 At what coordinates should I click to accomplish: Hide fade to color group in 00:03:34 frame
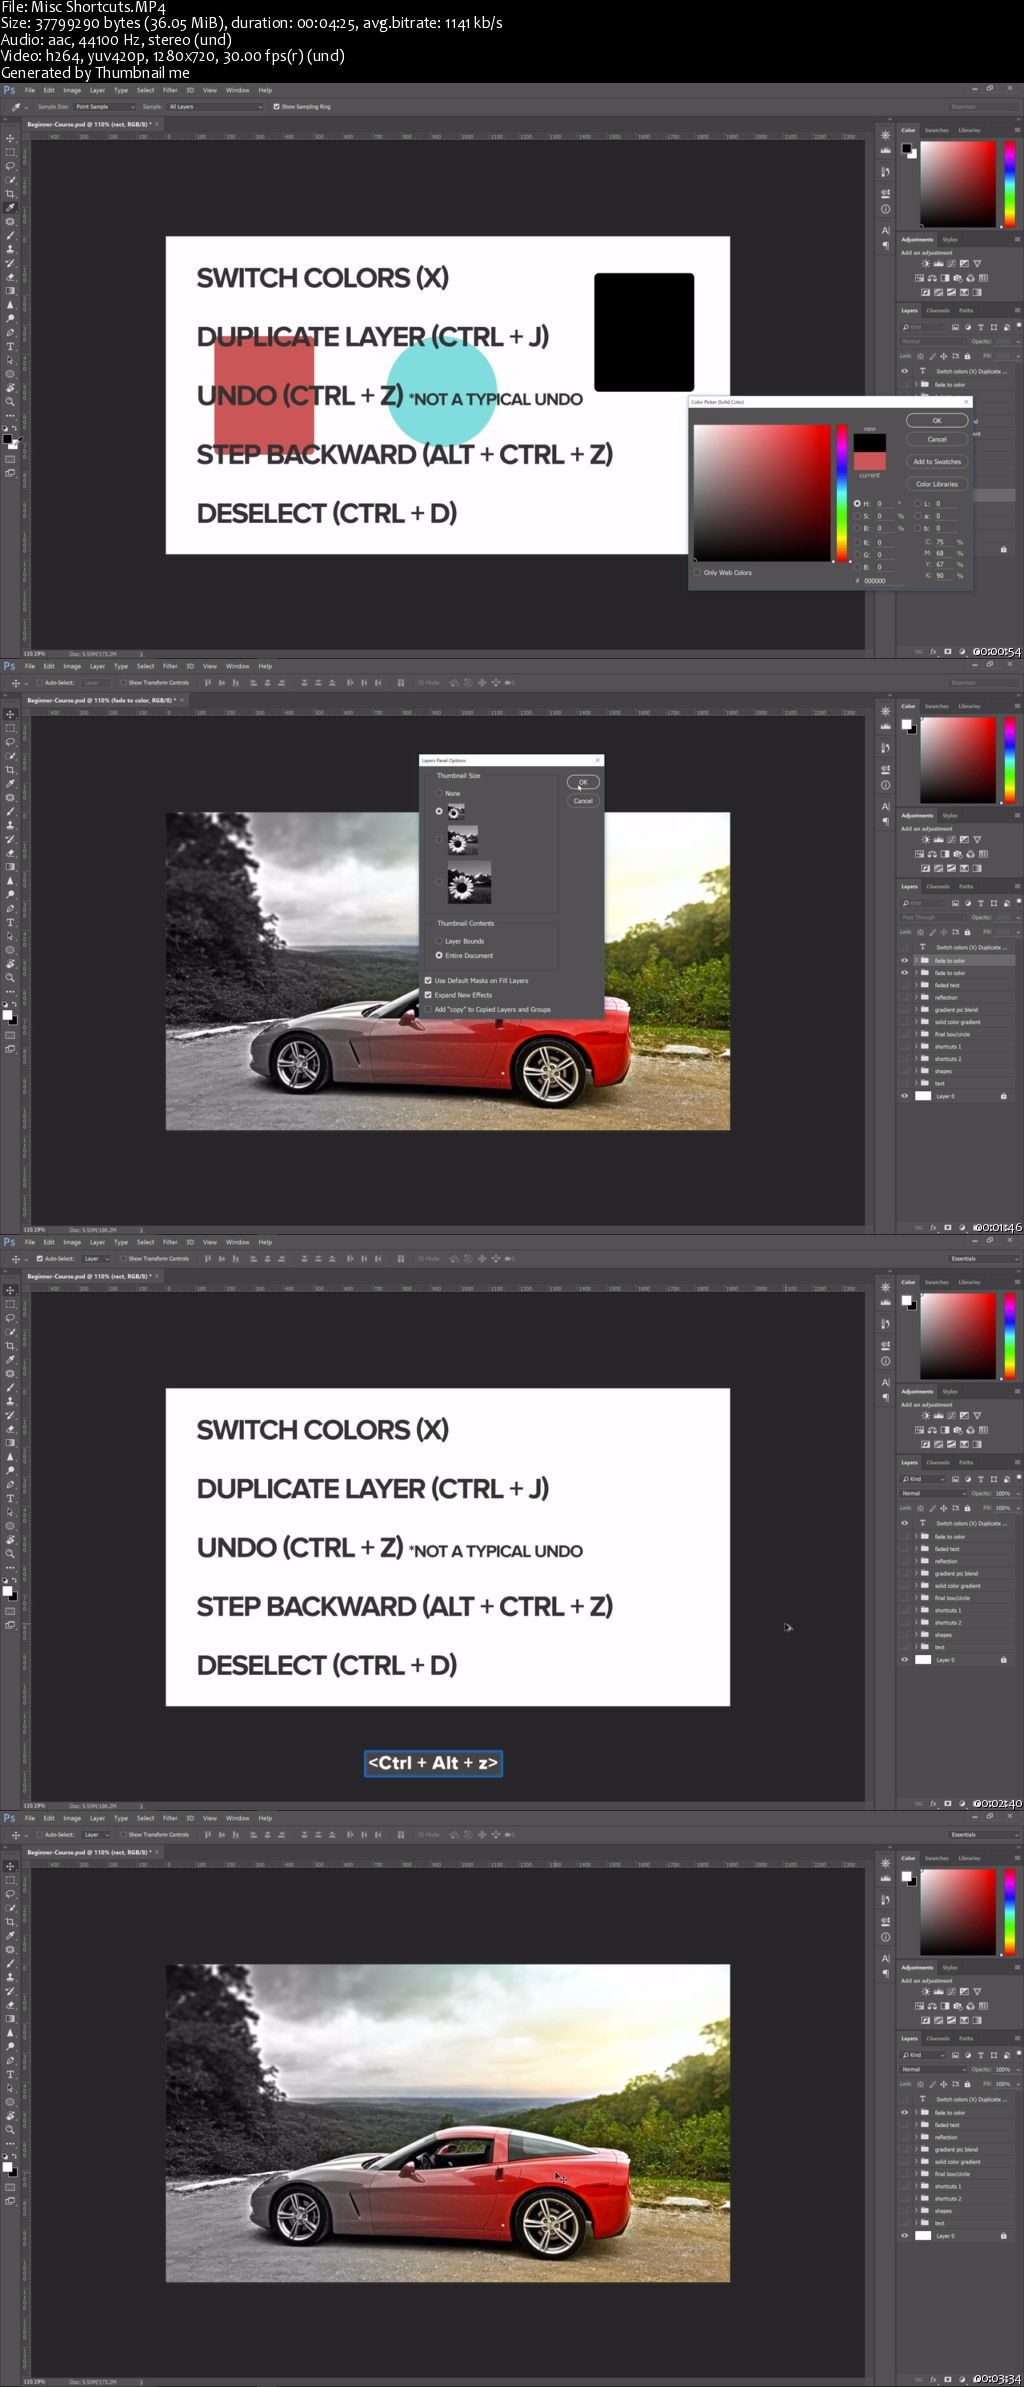coord(905,2112)
